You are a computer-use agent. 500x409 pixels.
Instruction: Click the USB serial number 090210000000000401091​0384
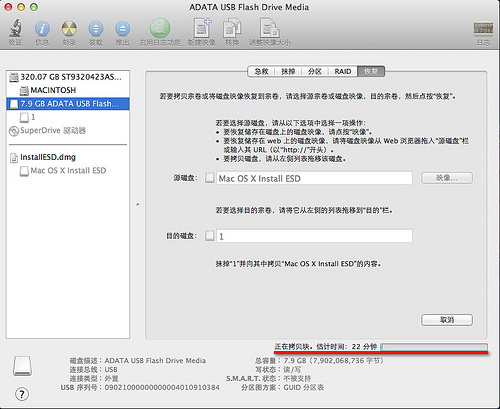[162, 388]
